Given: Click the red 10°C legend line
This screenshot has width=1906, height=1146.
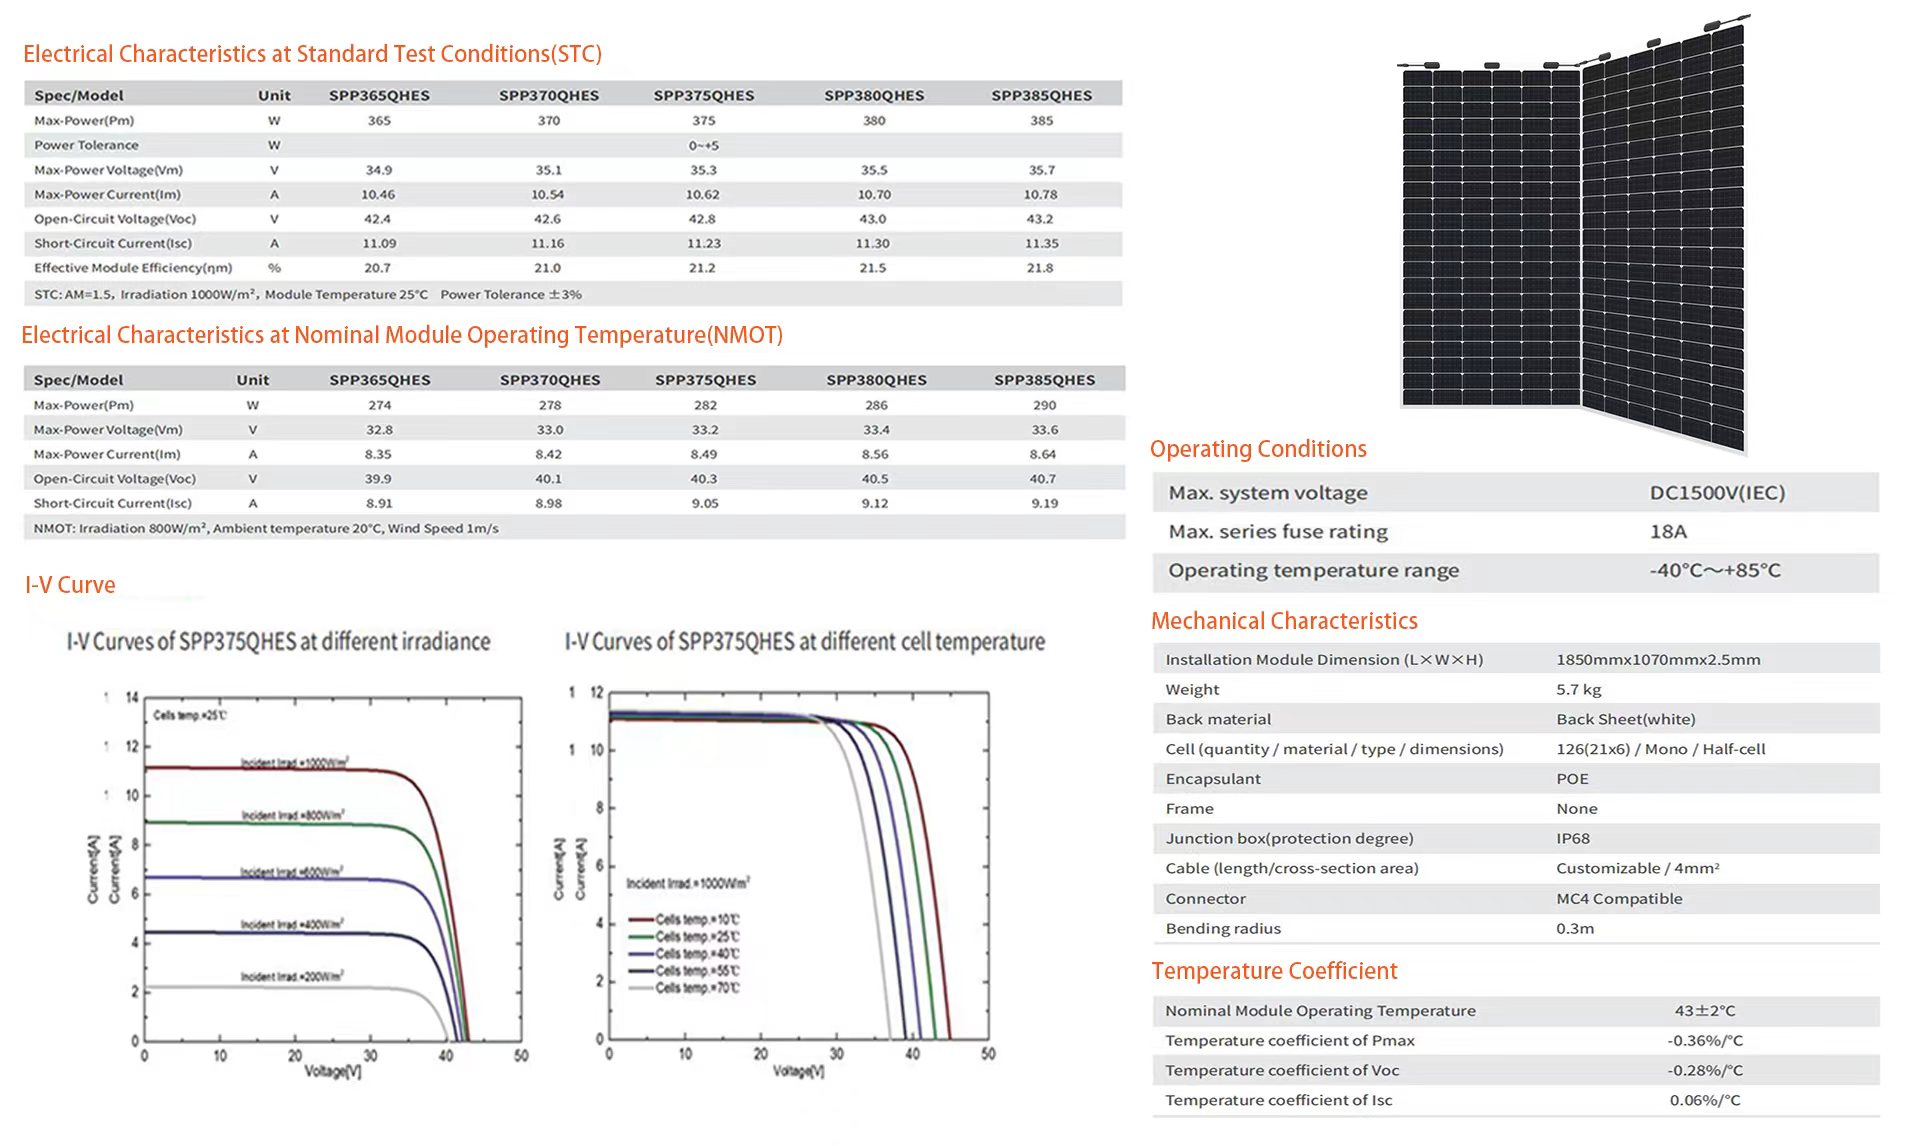Looking at the screenshot, I should click(x=640, y=919).
